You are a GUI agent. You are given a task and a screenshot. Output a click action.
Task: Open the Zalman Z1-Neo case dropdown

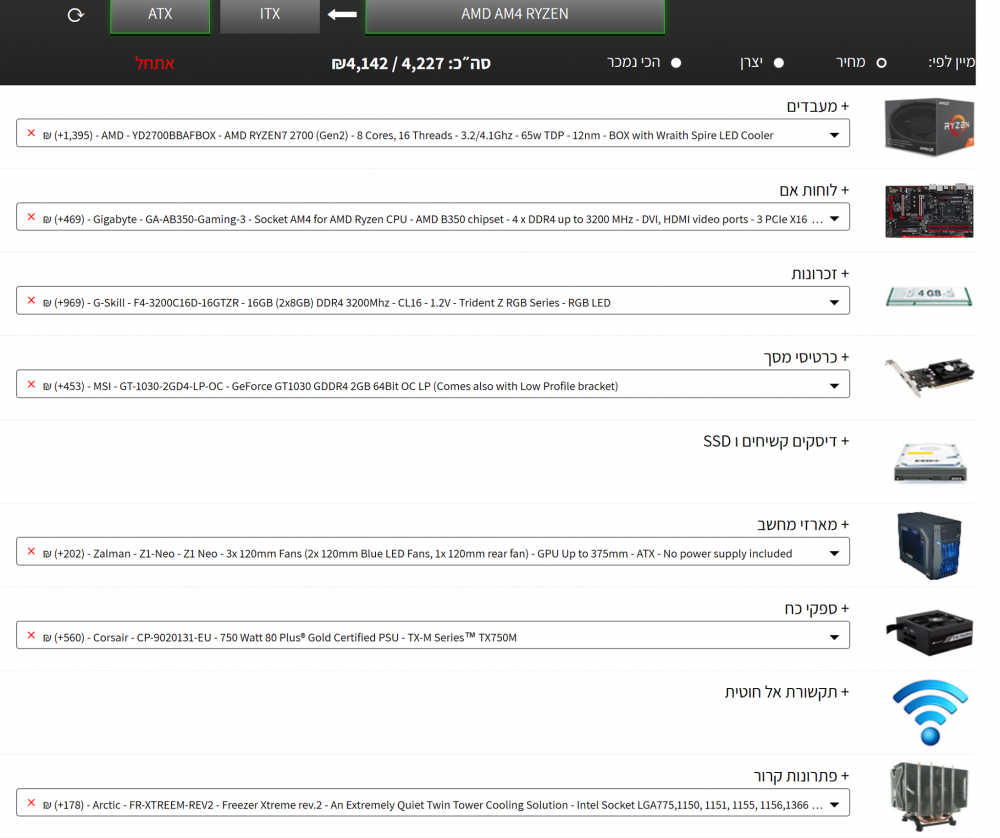433,553
